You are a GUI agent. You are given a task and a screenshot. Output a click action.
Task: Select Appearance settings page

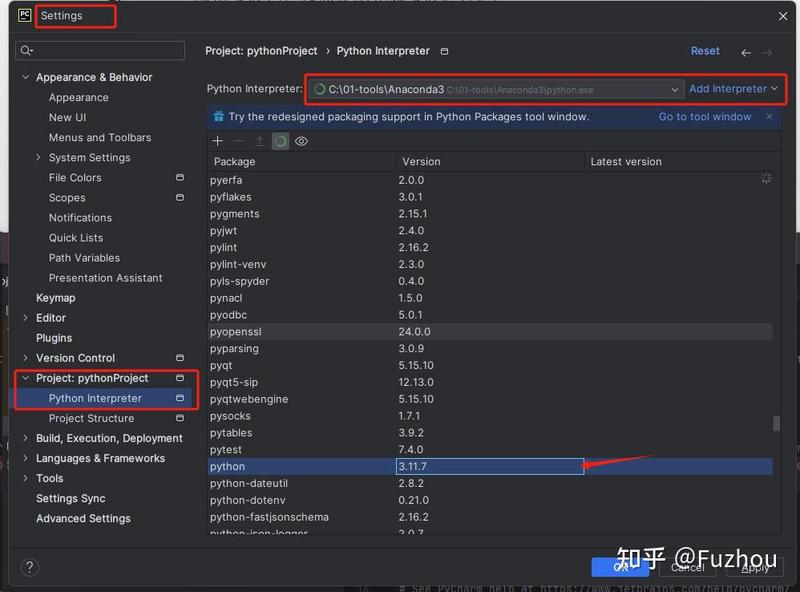pyautogui.click(x=79, y=97)
